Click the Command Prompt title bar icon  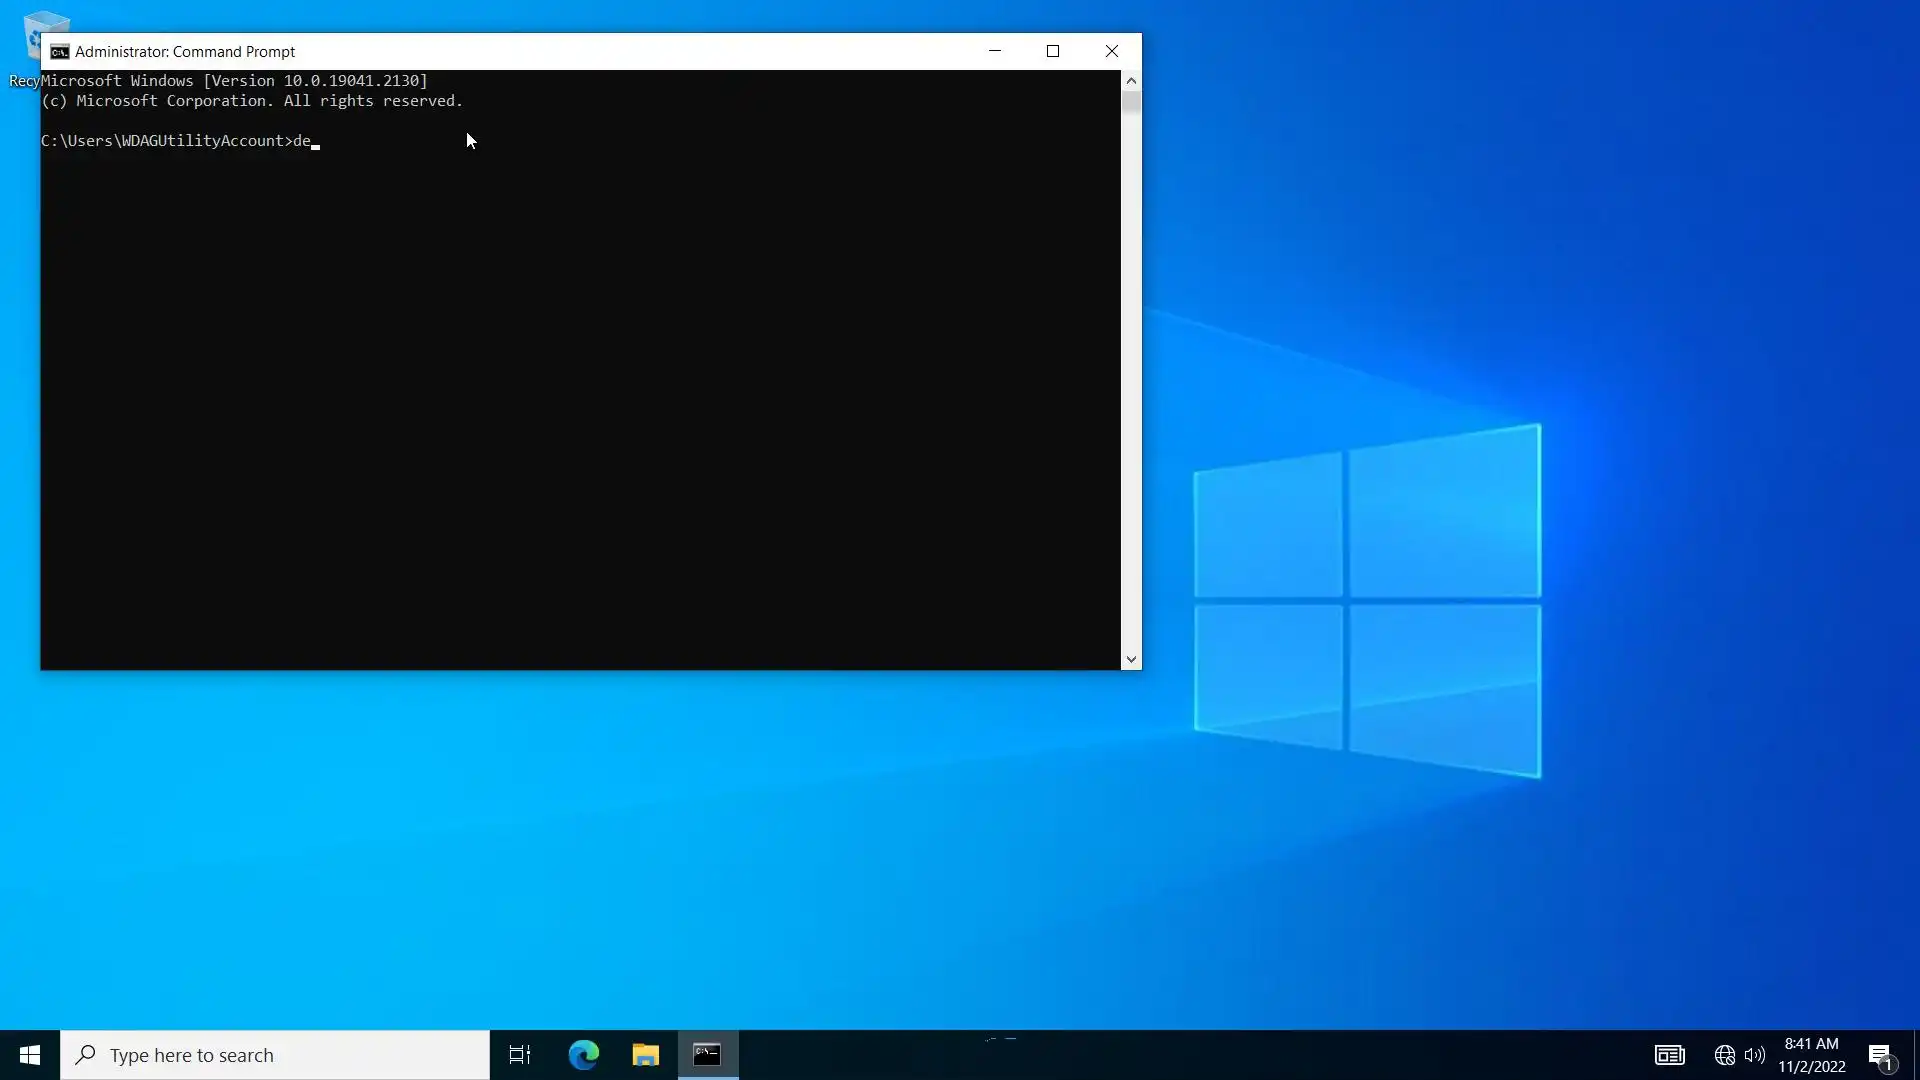[60, 52]
